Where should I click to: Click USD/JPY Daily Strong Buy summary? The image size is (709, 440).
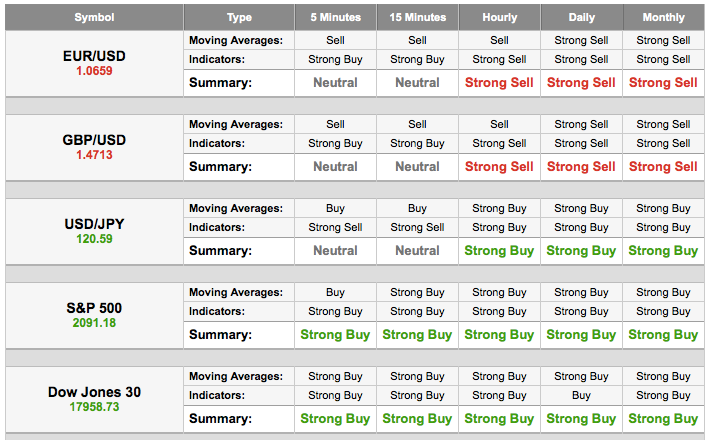[581, 251]
